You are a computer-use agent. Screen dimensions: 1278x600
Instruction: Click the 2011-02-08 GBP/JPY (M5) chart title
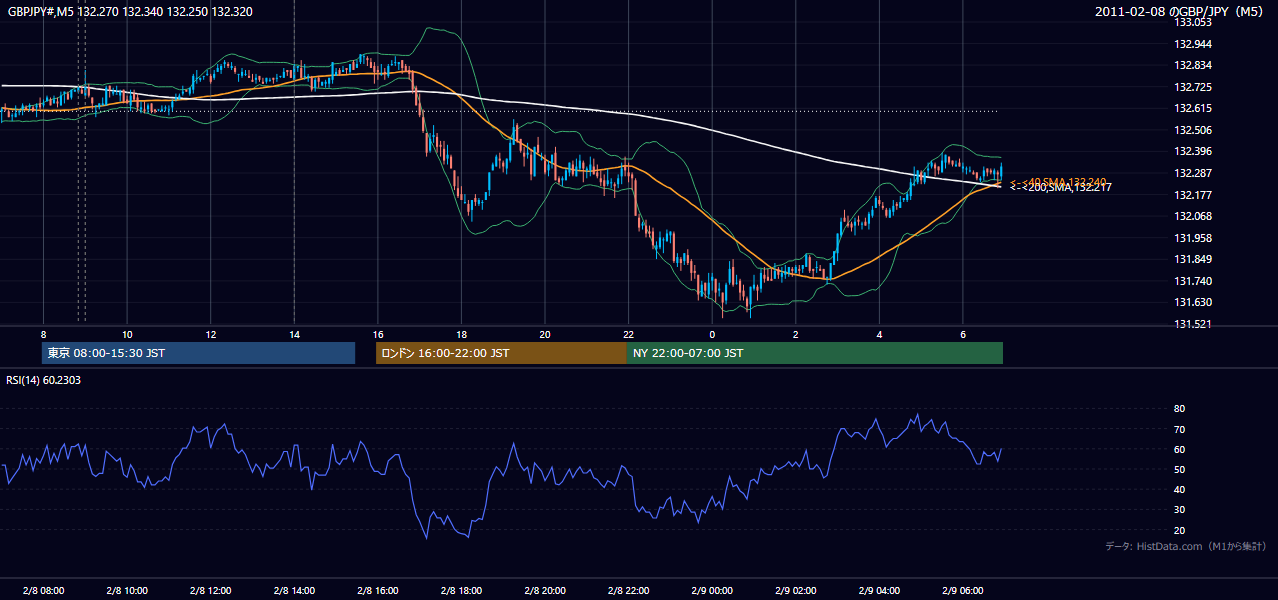pos(1181,12)
